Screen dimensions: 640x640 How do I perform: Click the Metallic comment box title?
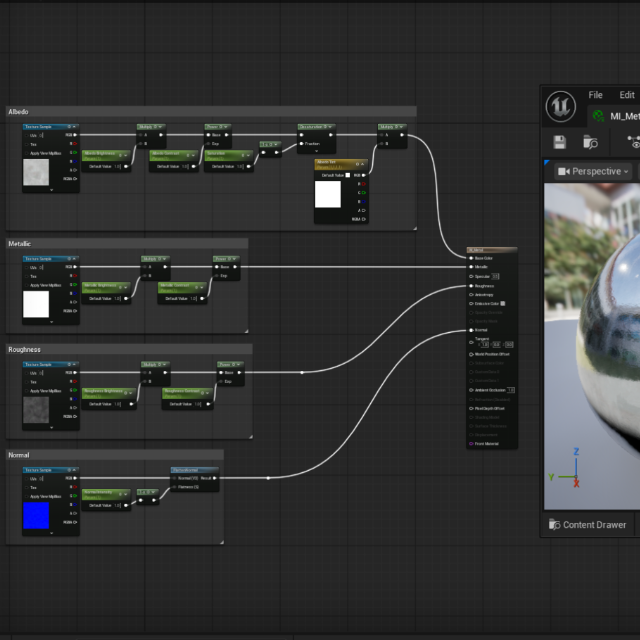point(19,244)
